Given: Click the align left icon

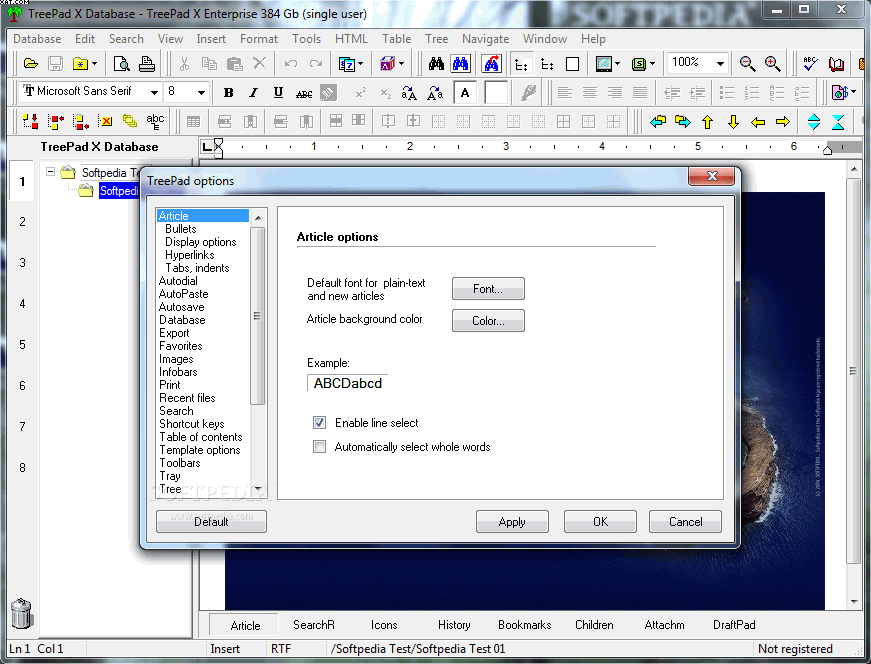Looking at the screenshot, I should click(x=565, y=93).
